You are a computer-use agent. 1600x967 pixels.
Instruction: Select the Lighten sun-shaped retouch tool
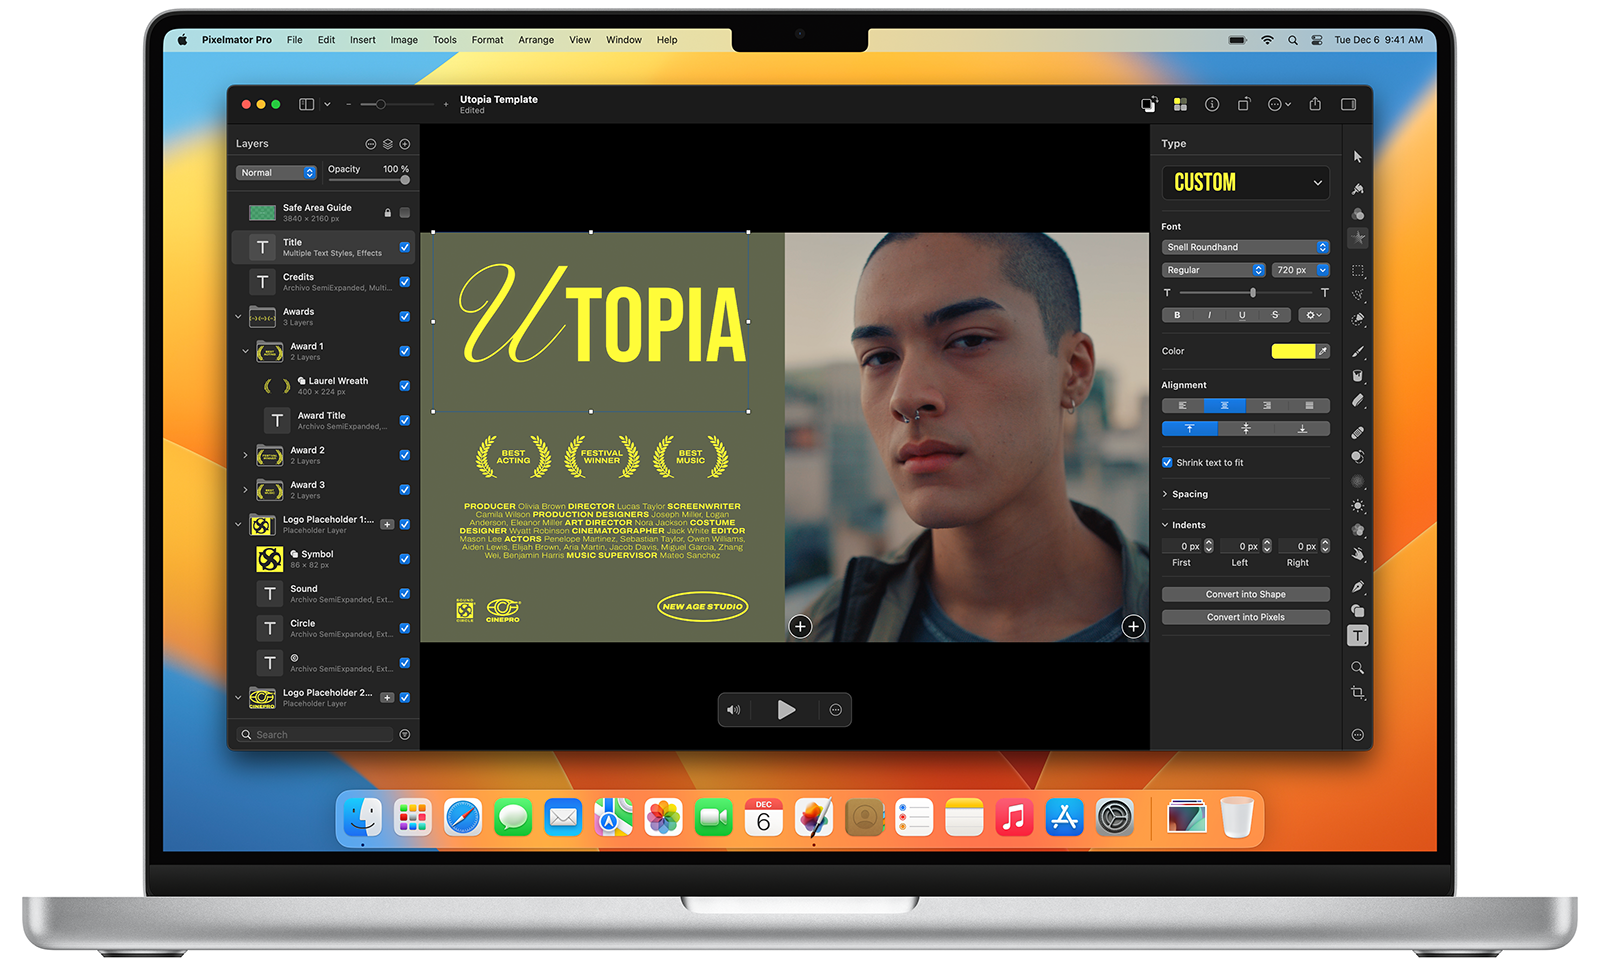pos(1357,506)
